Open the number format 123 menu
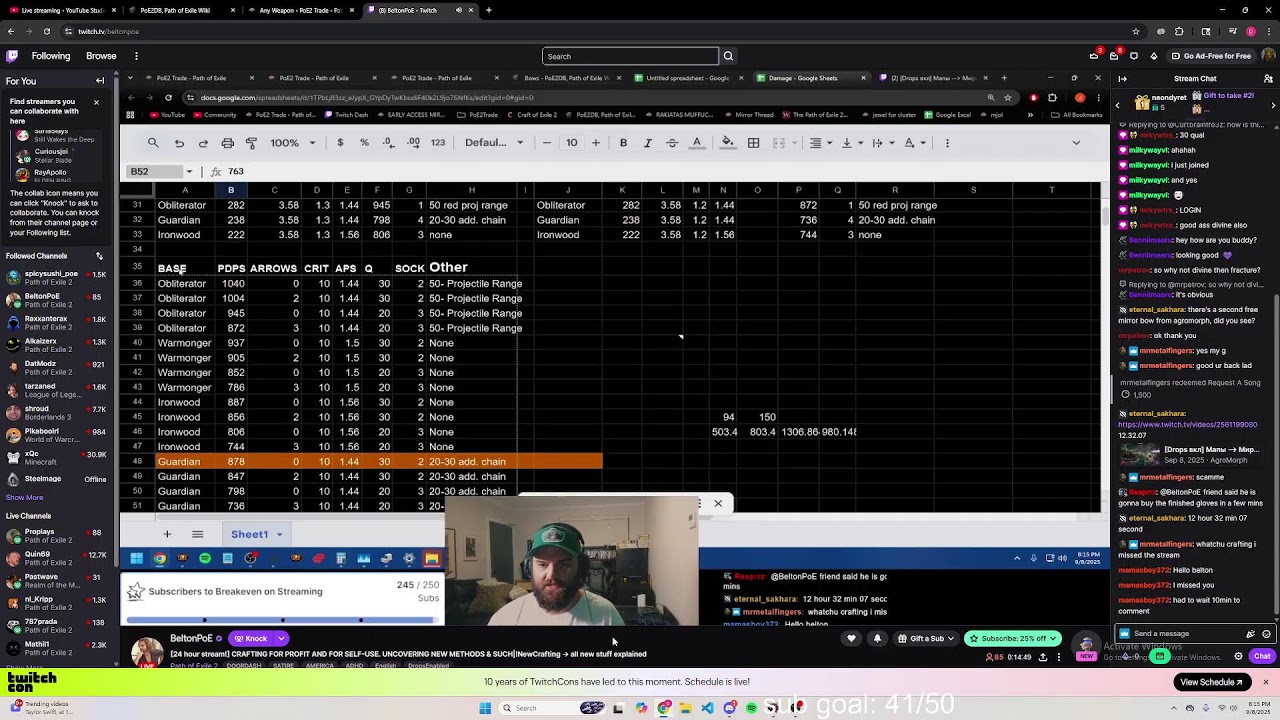This screenshot has width=1280, height=720. point(438,143)
